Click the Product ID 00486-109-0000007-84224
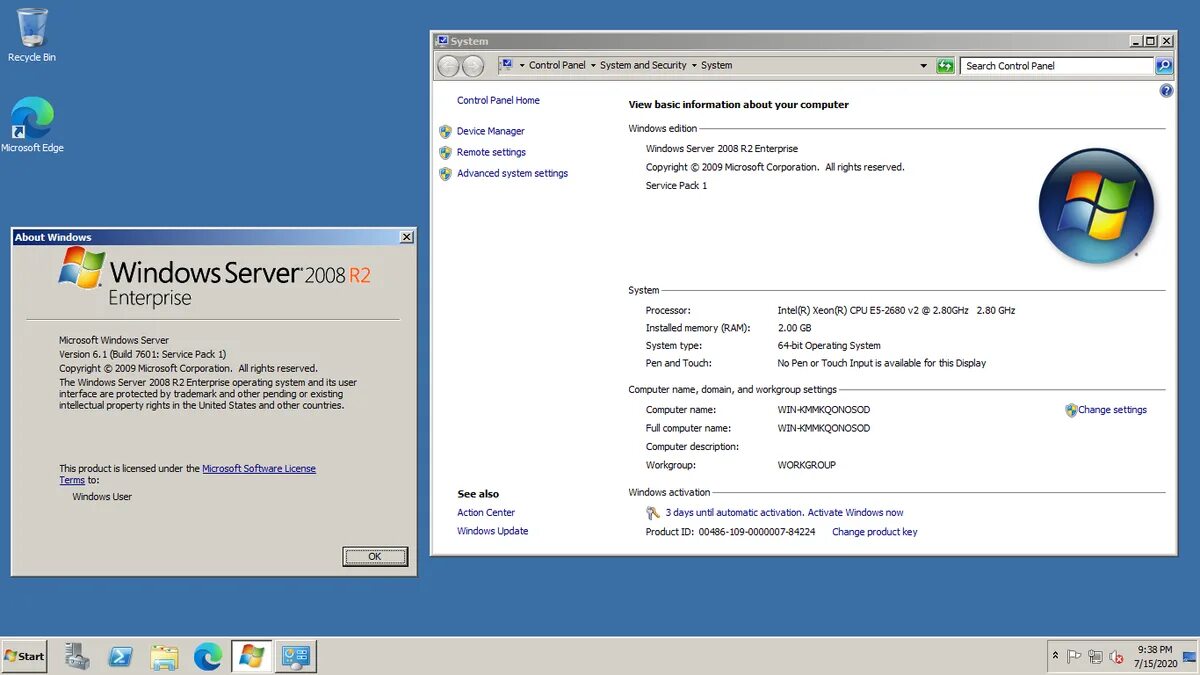The image size is (1200, 675). (756, 532)
